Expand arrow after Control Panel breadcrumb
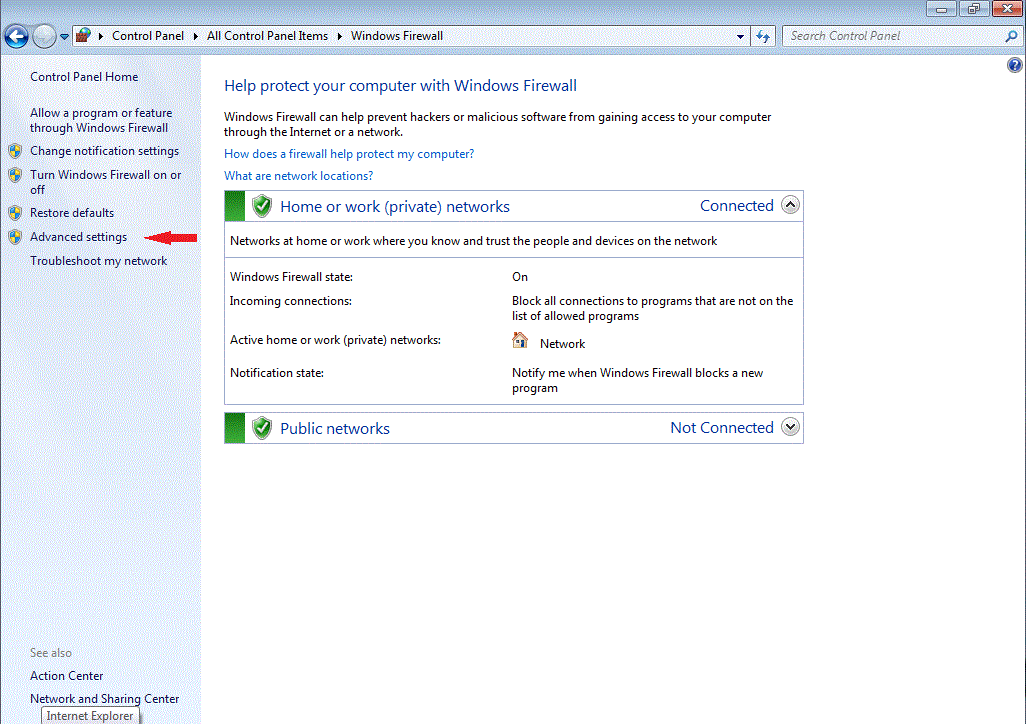 [x=195, y=36]
